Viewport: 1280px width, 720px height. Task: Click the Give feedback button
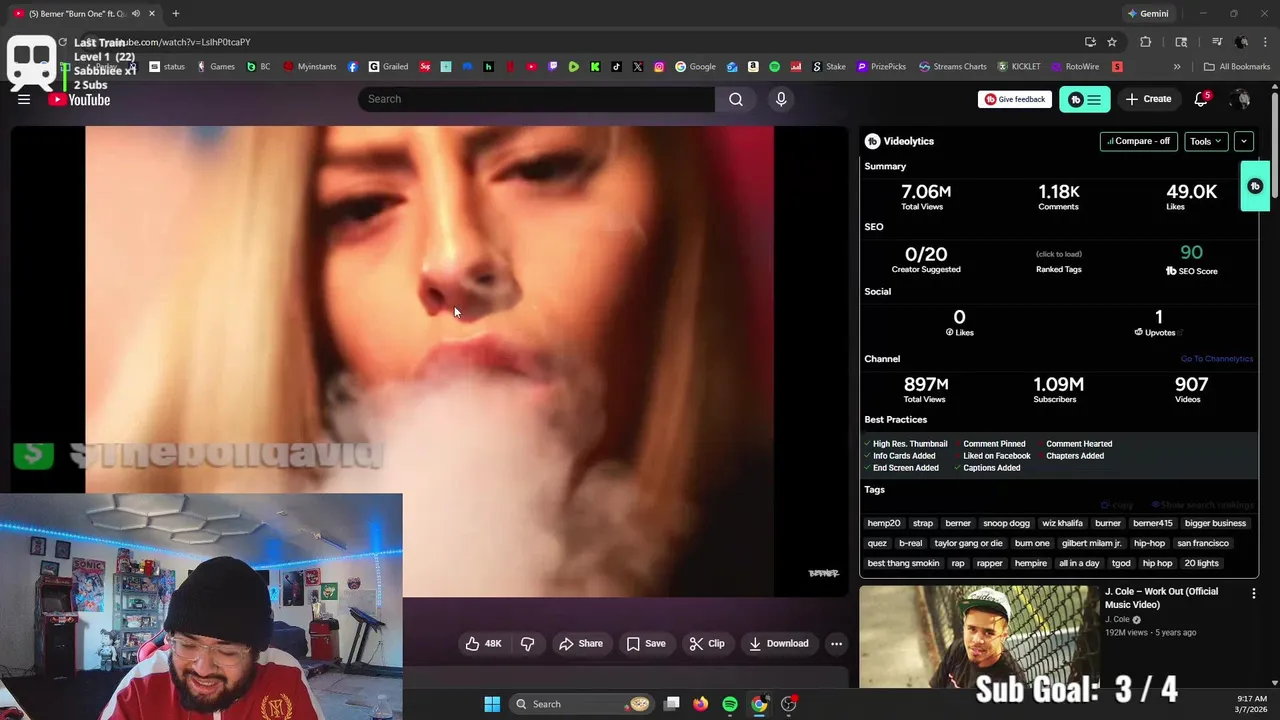tap(1015, 99)
